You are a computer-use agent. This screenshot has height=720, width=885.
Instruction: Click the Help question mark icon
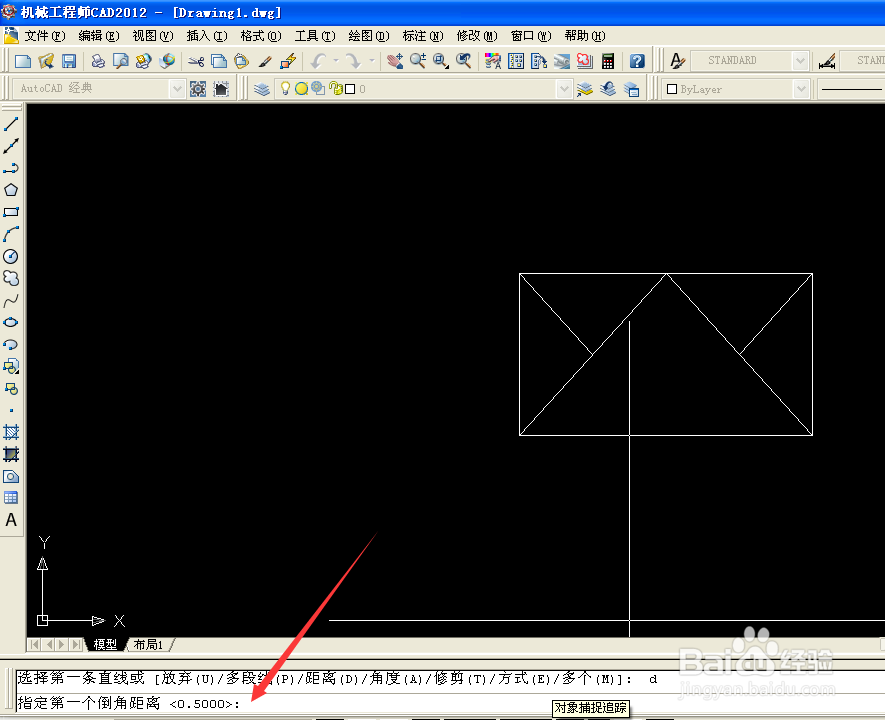coord(637,61)
